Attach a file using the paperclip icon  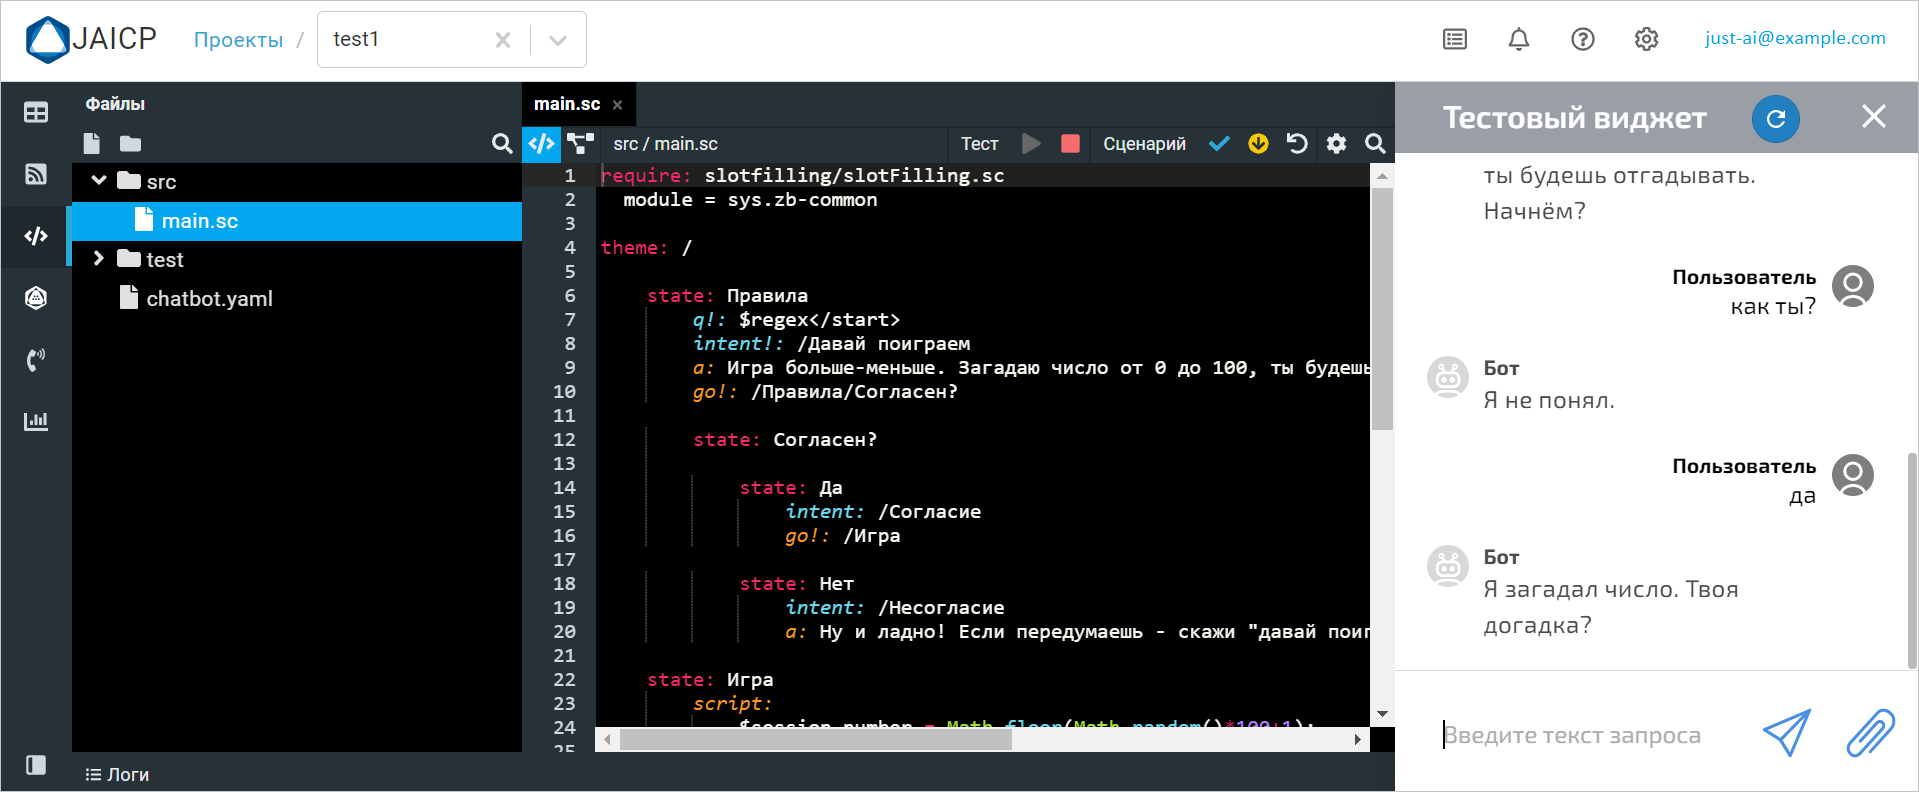click(x=1869, y=734)
